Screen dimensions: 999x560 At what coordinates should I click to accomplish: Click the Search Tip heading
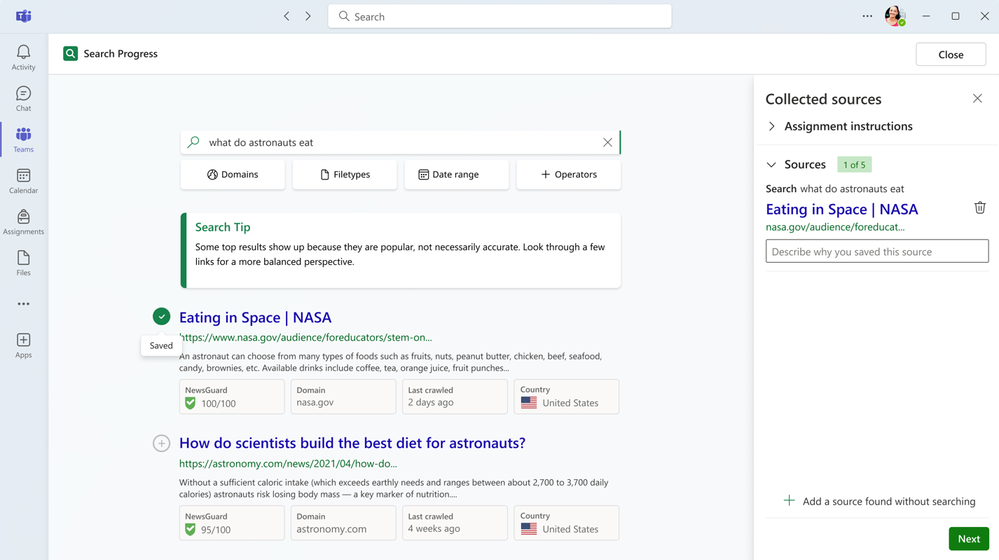(x=222, y=227)
